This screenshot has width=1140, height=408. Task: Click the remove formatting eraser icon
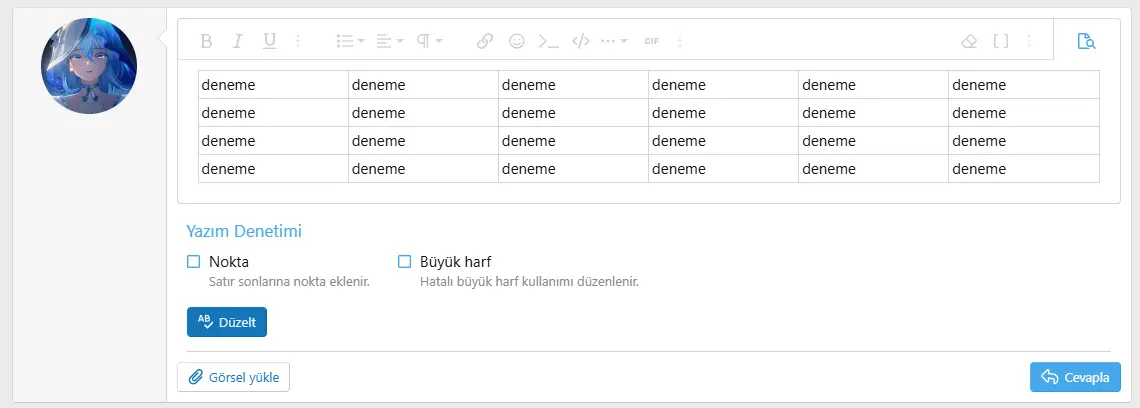[x=968, y=41]
